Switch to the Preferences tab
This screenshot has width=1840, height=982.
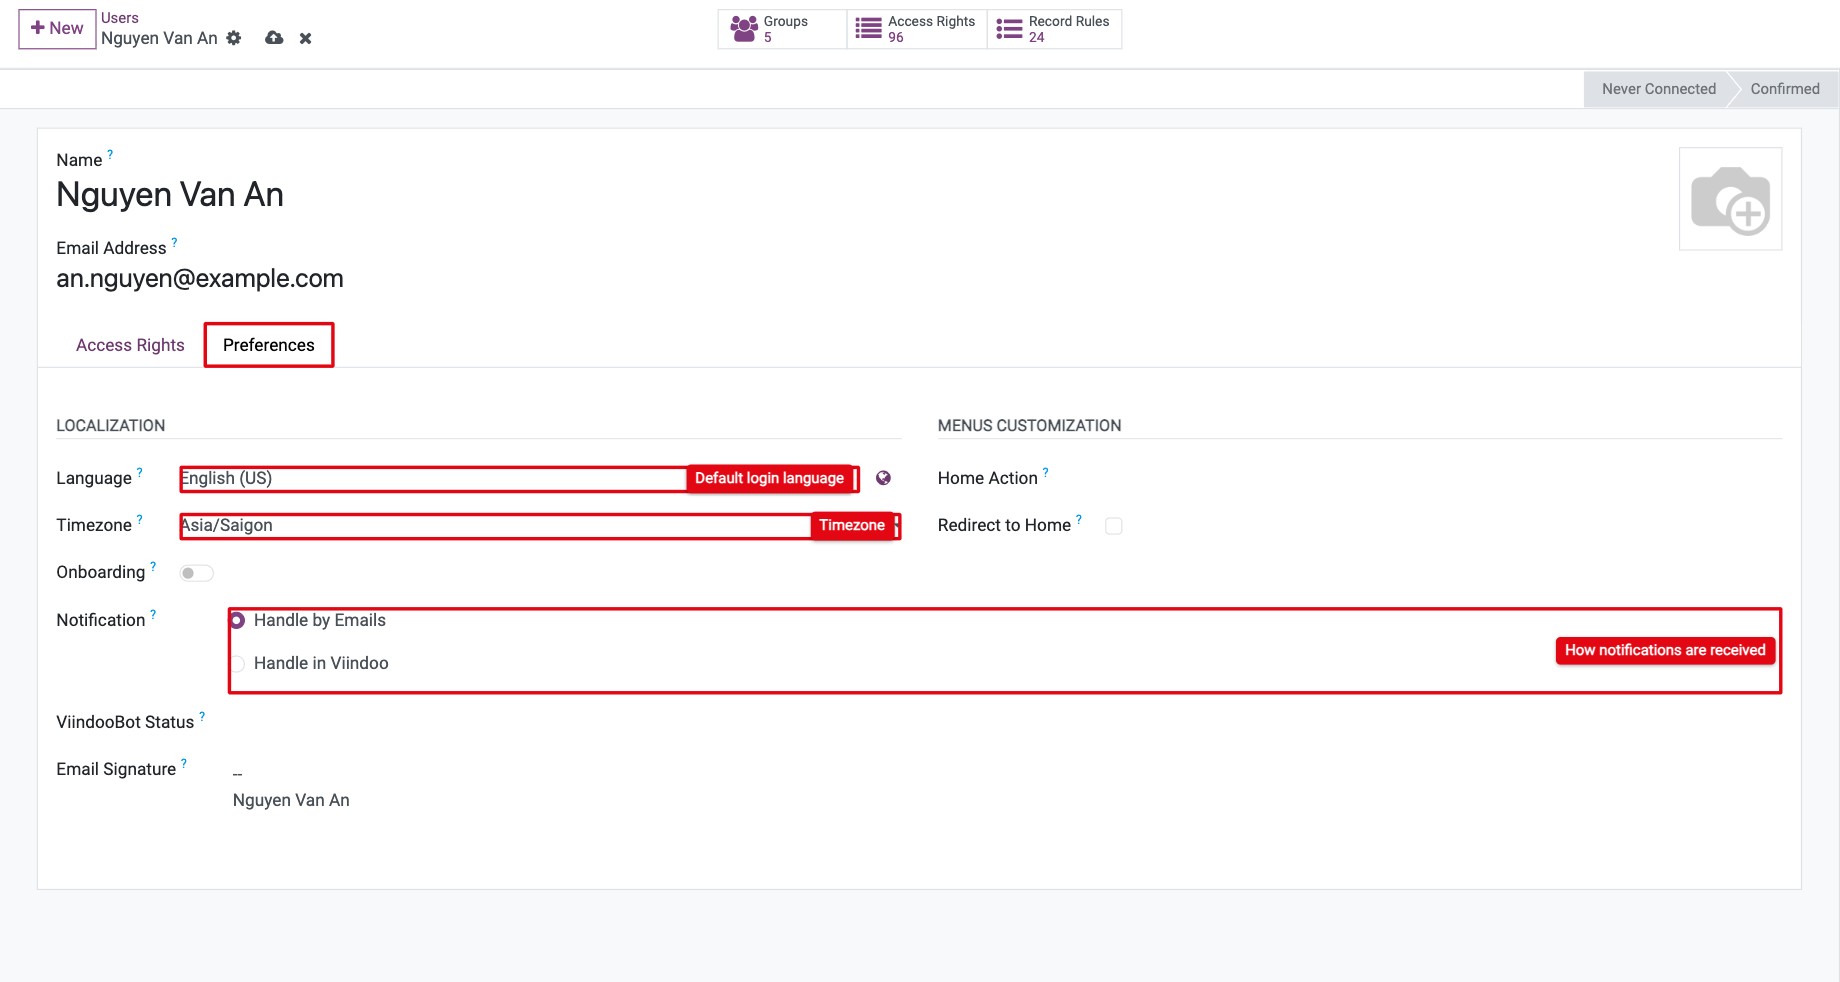pyautogui.click(x=269, y=345)
